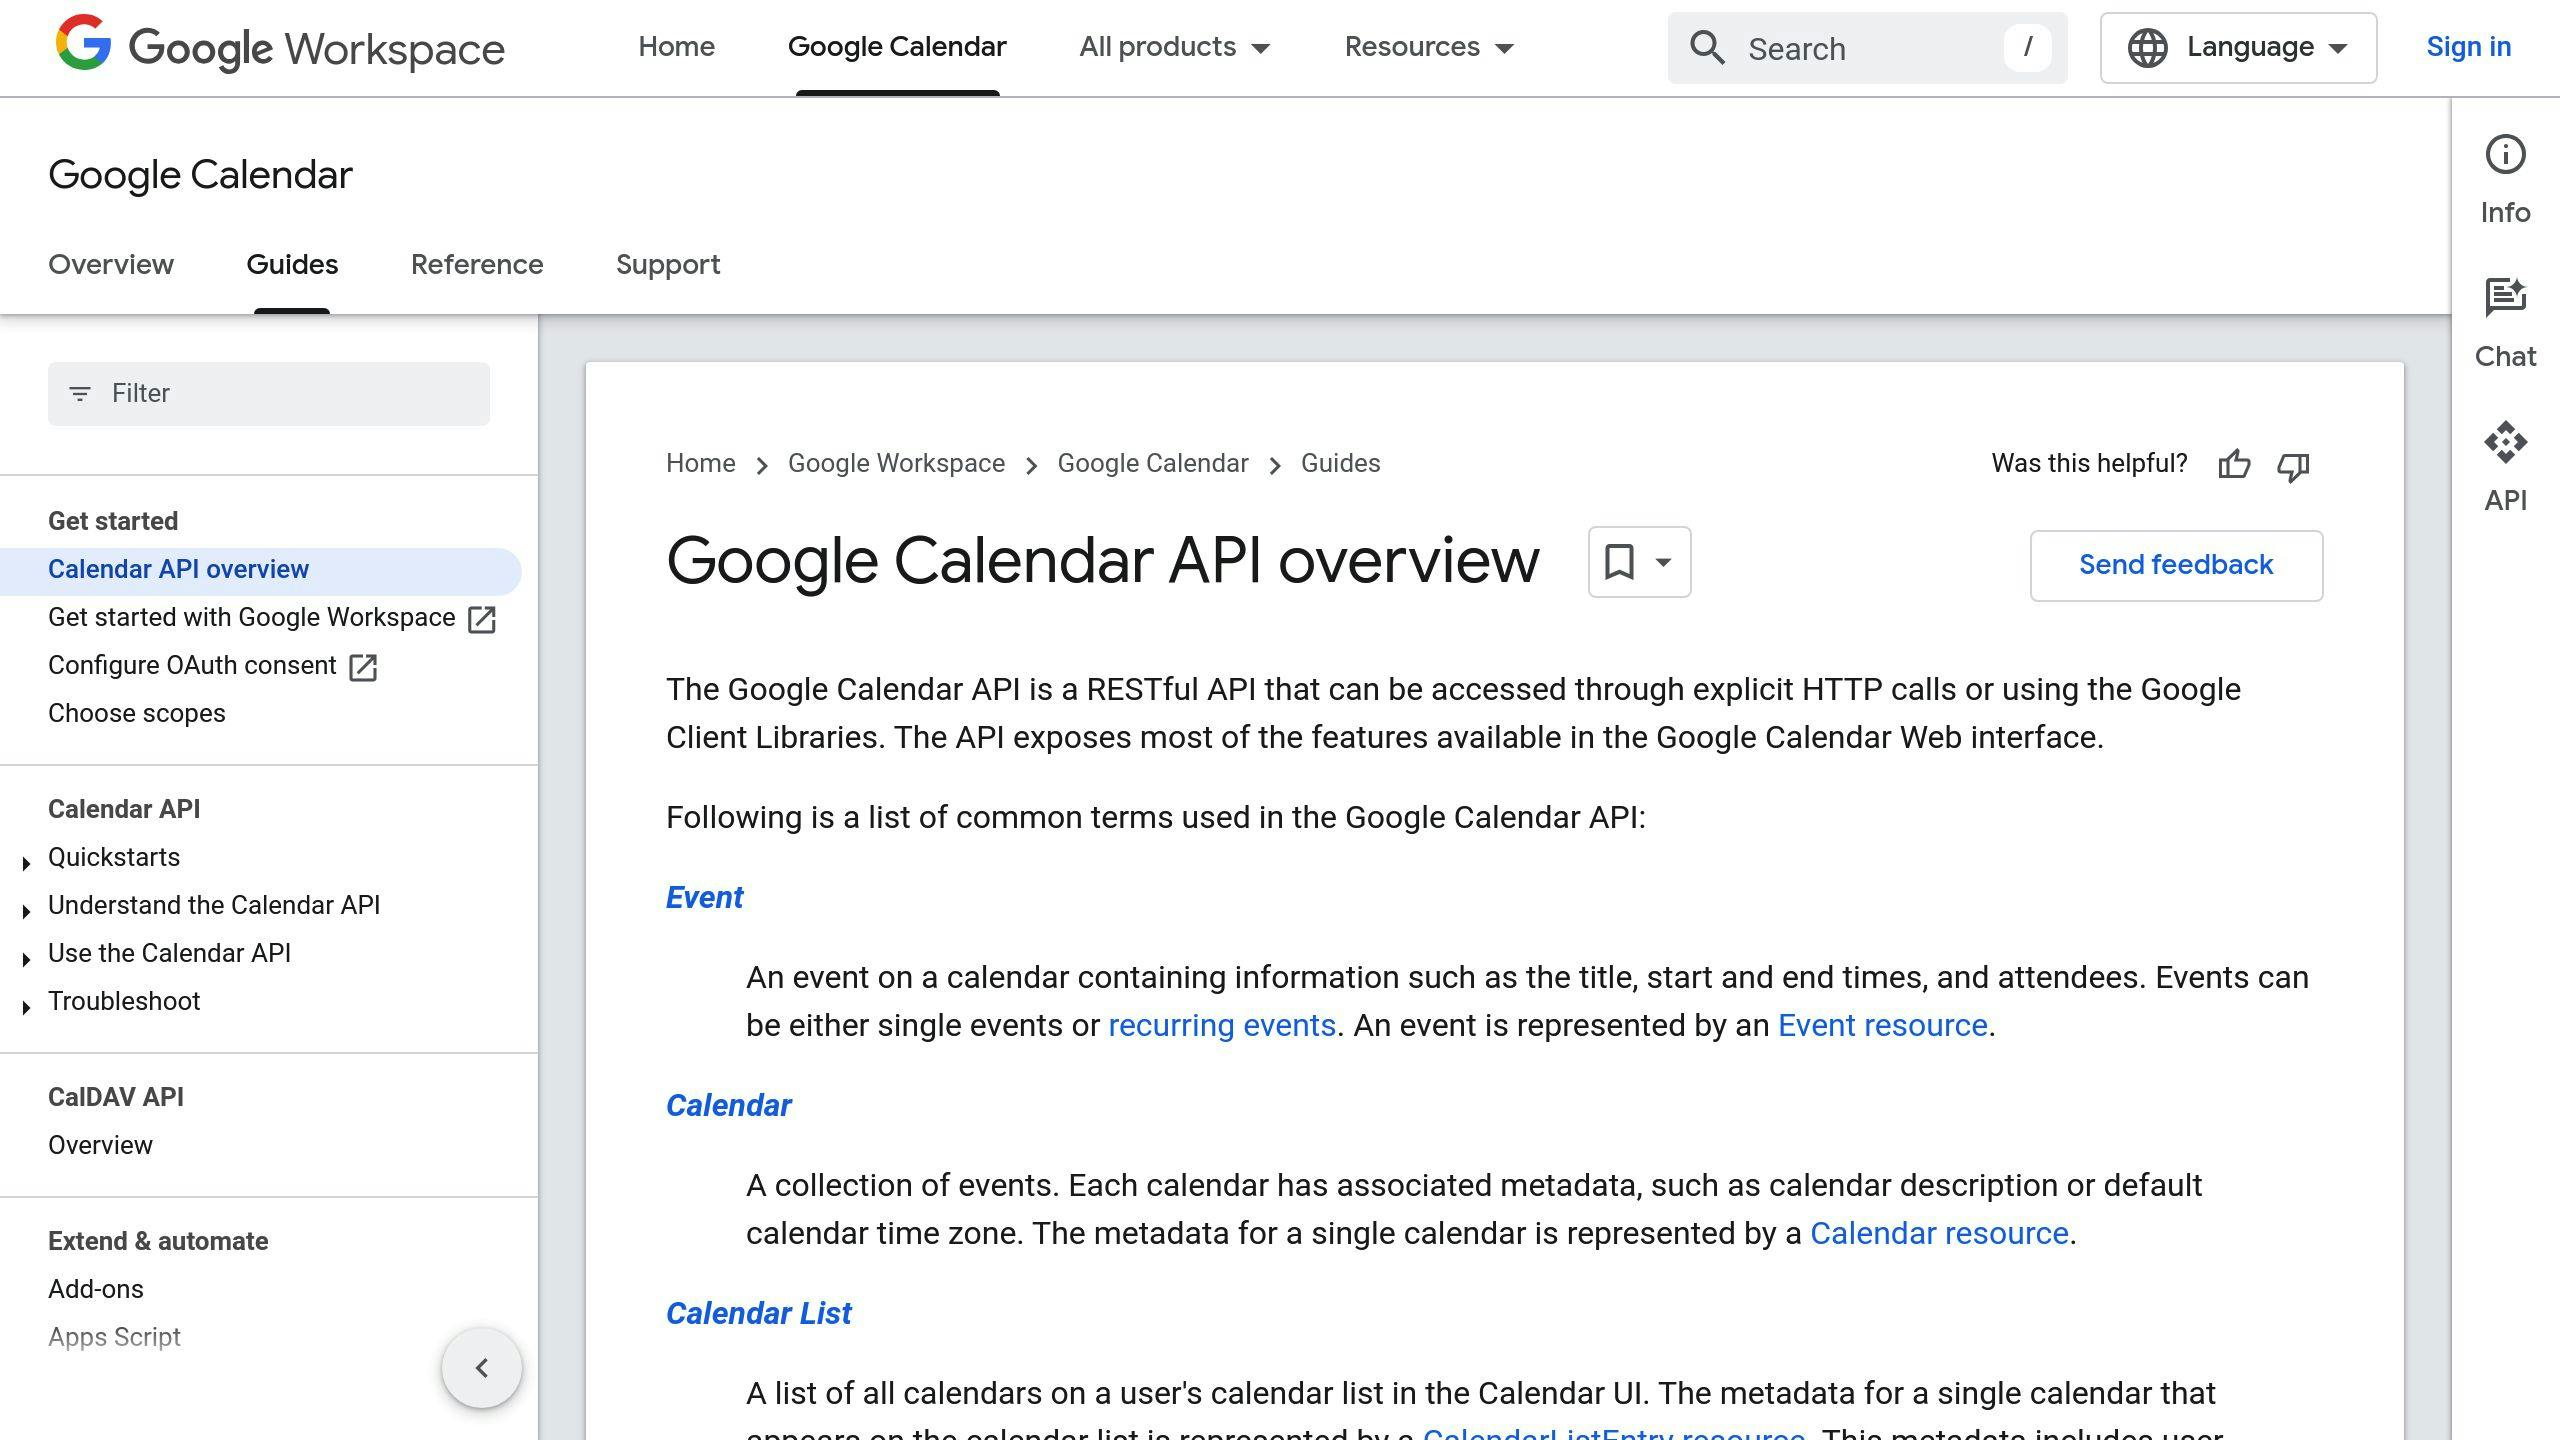Click the bookmark icon beside page title
The width and height of the screenshot is (2560, 1440).
[1619, 562]
